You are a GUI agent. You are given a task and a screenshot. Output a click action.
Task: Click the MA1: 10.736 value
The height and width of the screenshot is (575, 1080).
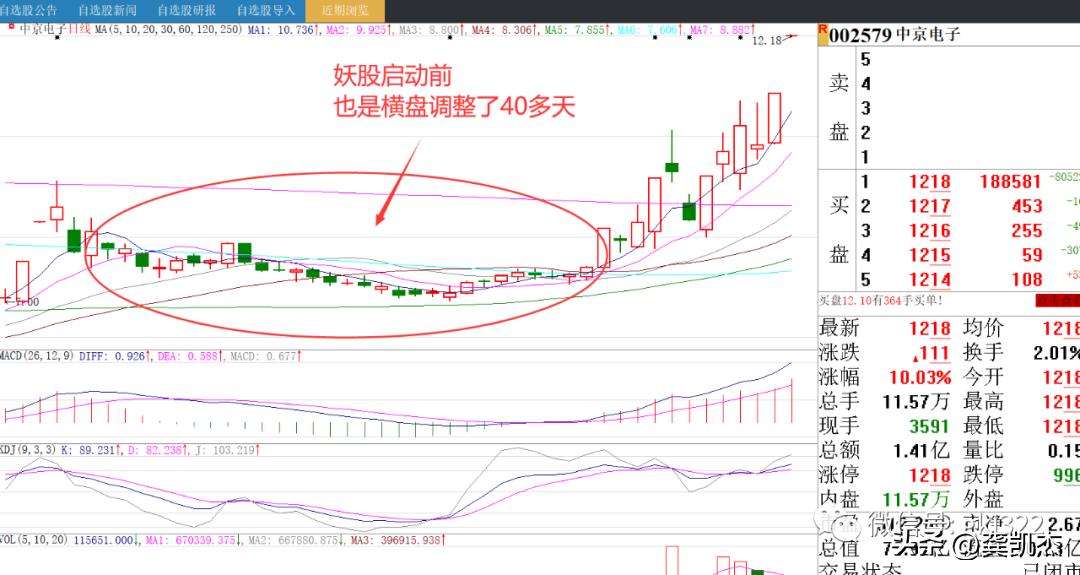[x=283, y=30]
